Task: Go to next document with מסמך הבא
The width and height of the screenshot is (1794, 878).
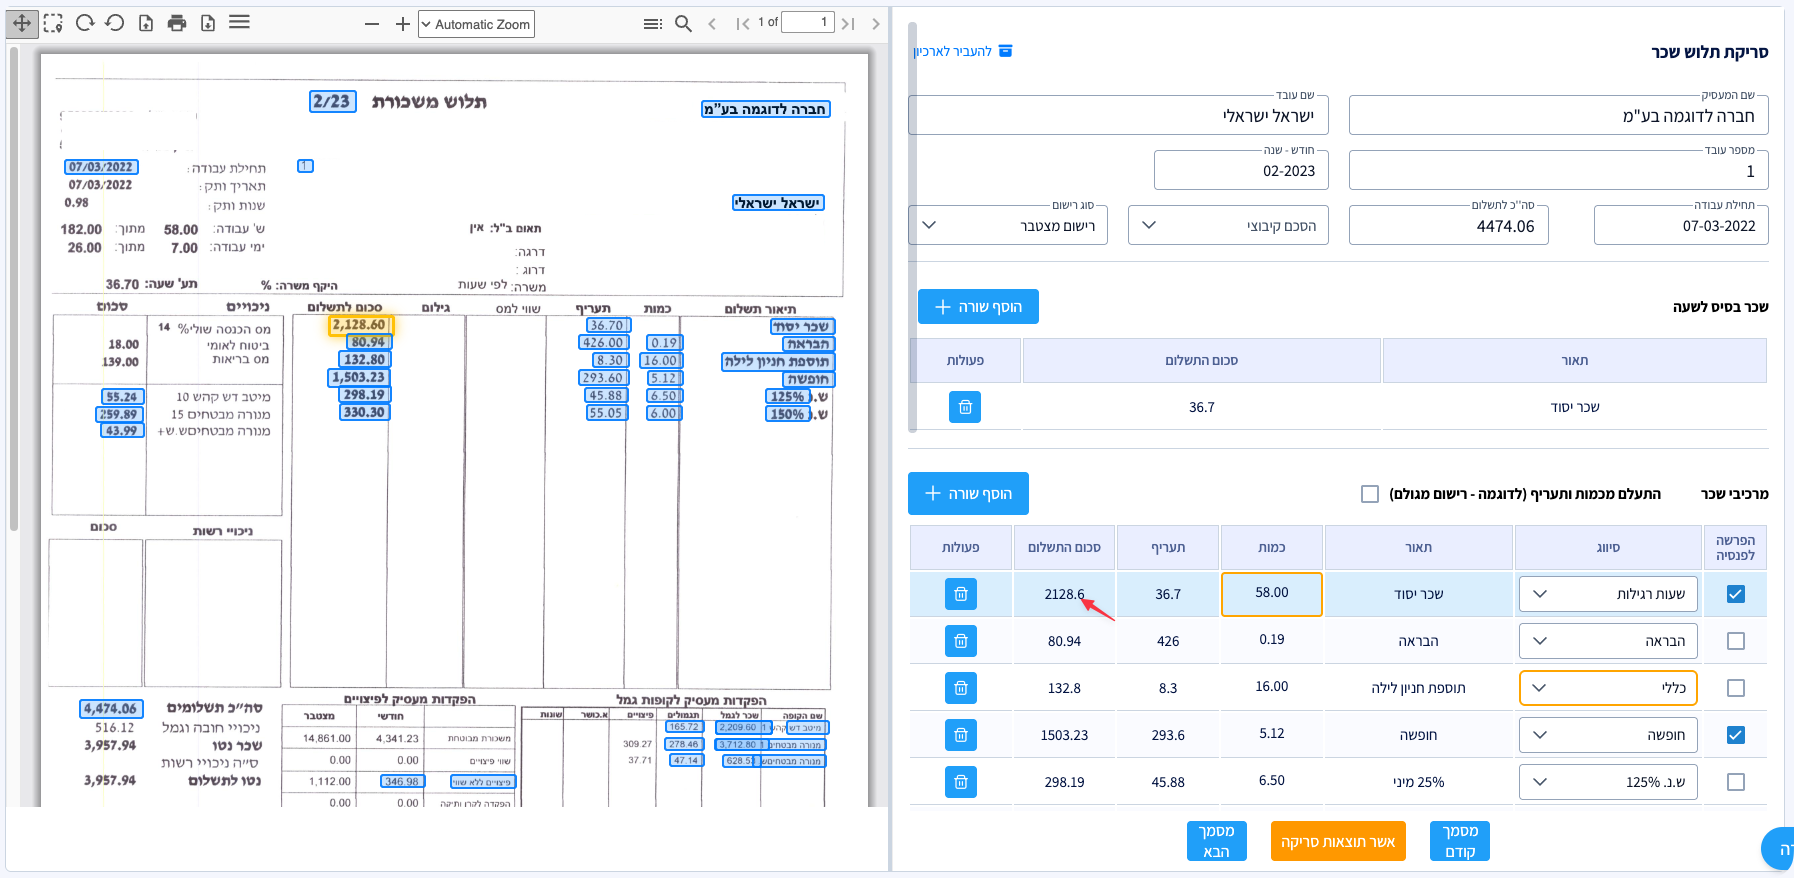Action: coord(1216,841)
